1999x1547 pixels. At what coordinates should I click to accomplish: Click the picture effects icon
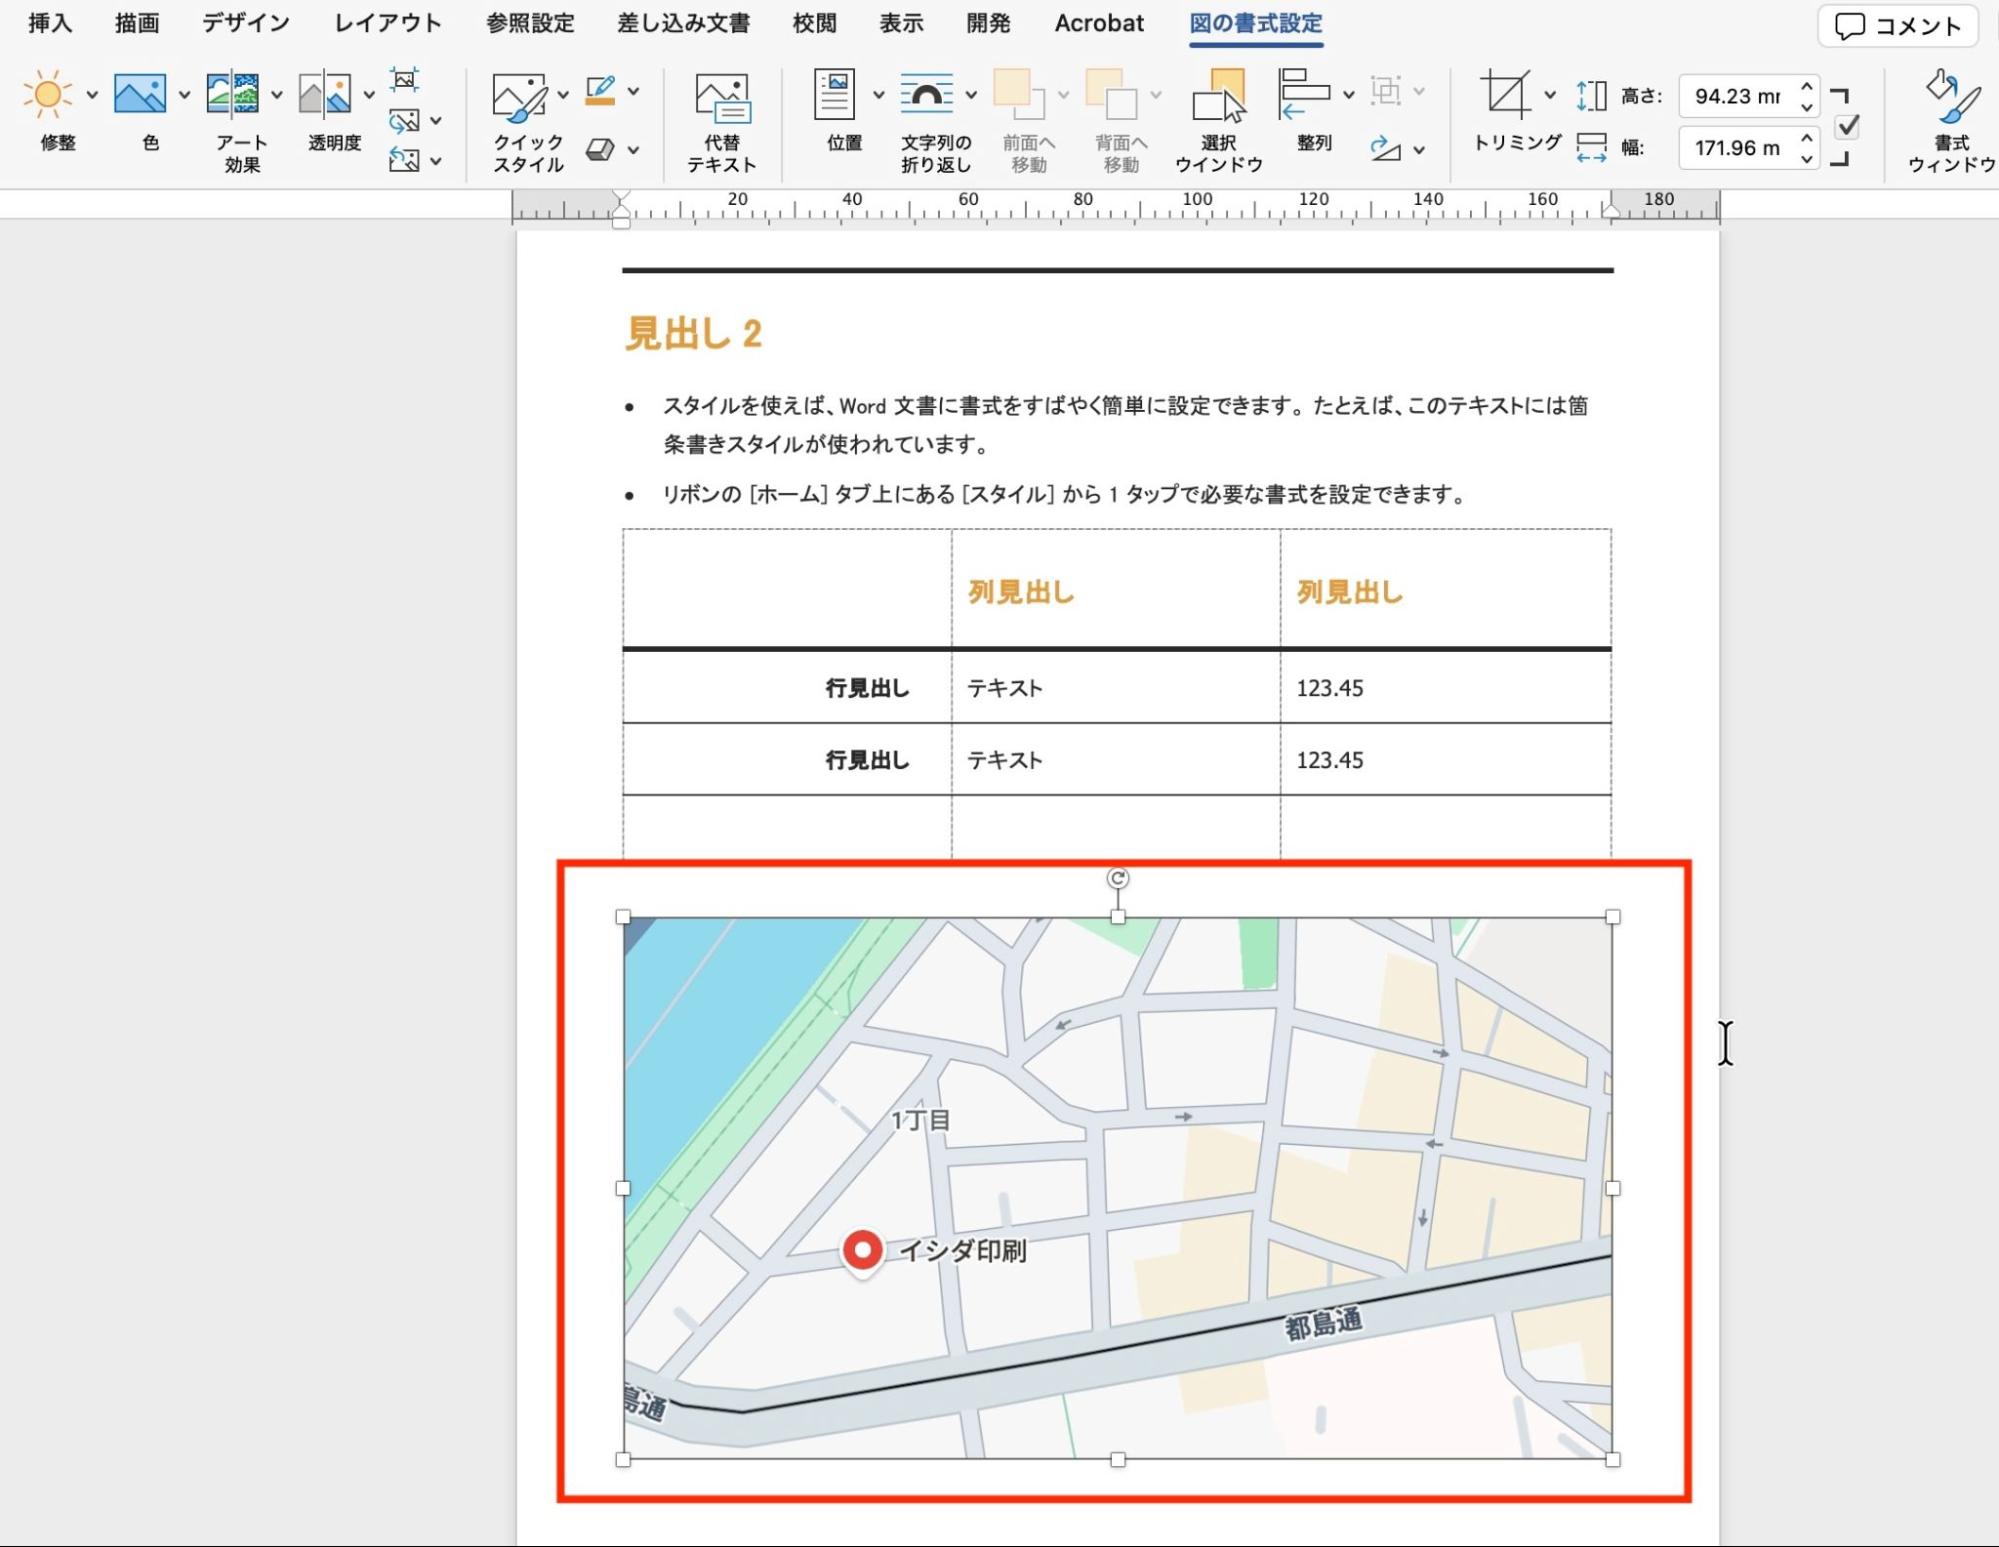[x=600, y=149]
